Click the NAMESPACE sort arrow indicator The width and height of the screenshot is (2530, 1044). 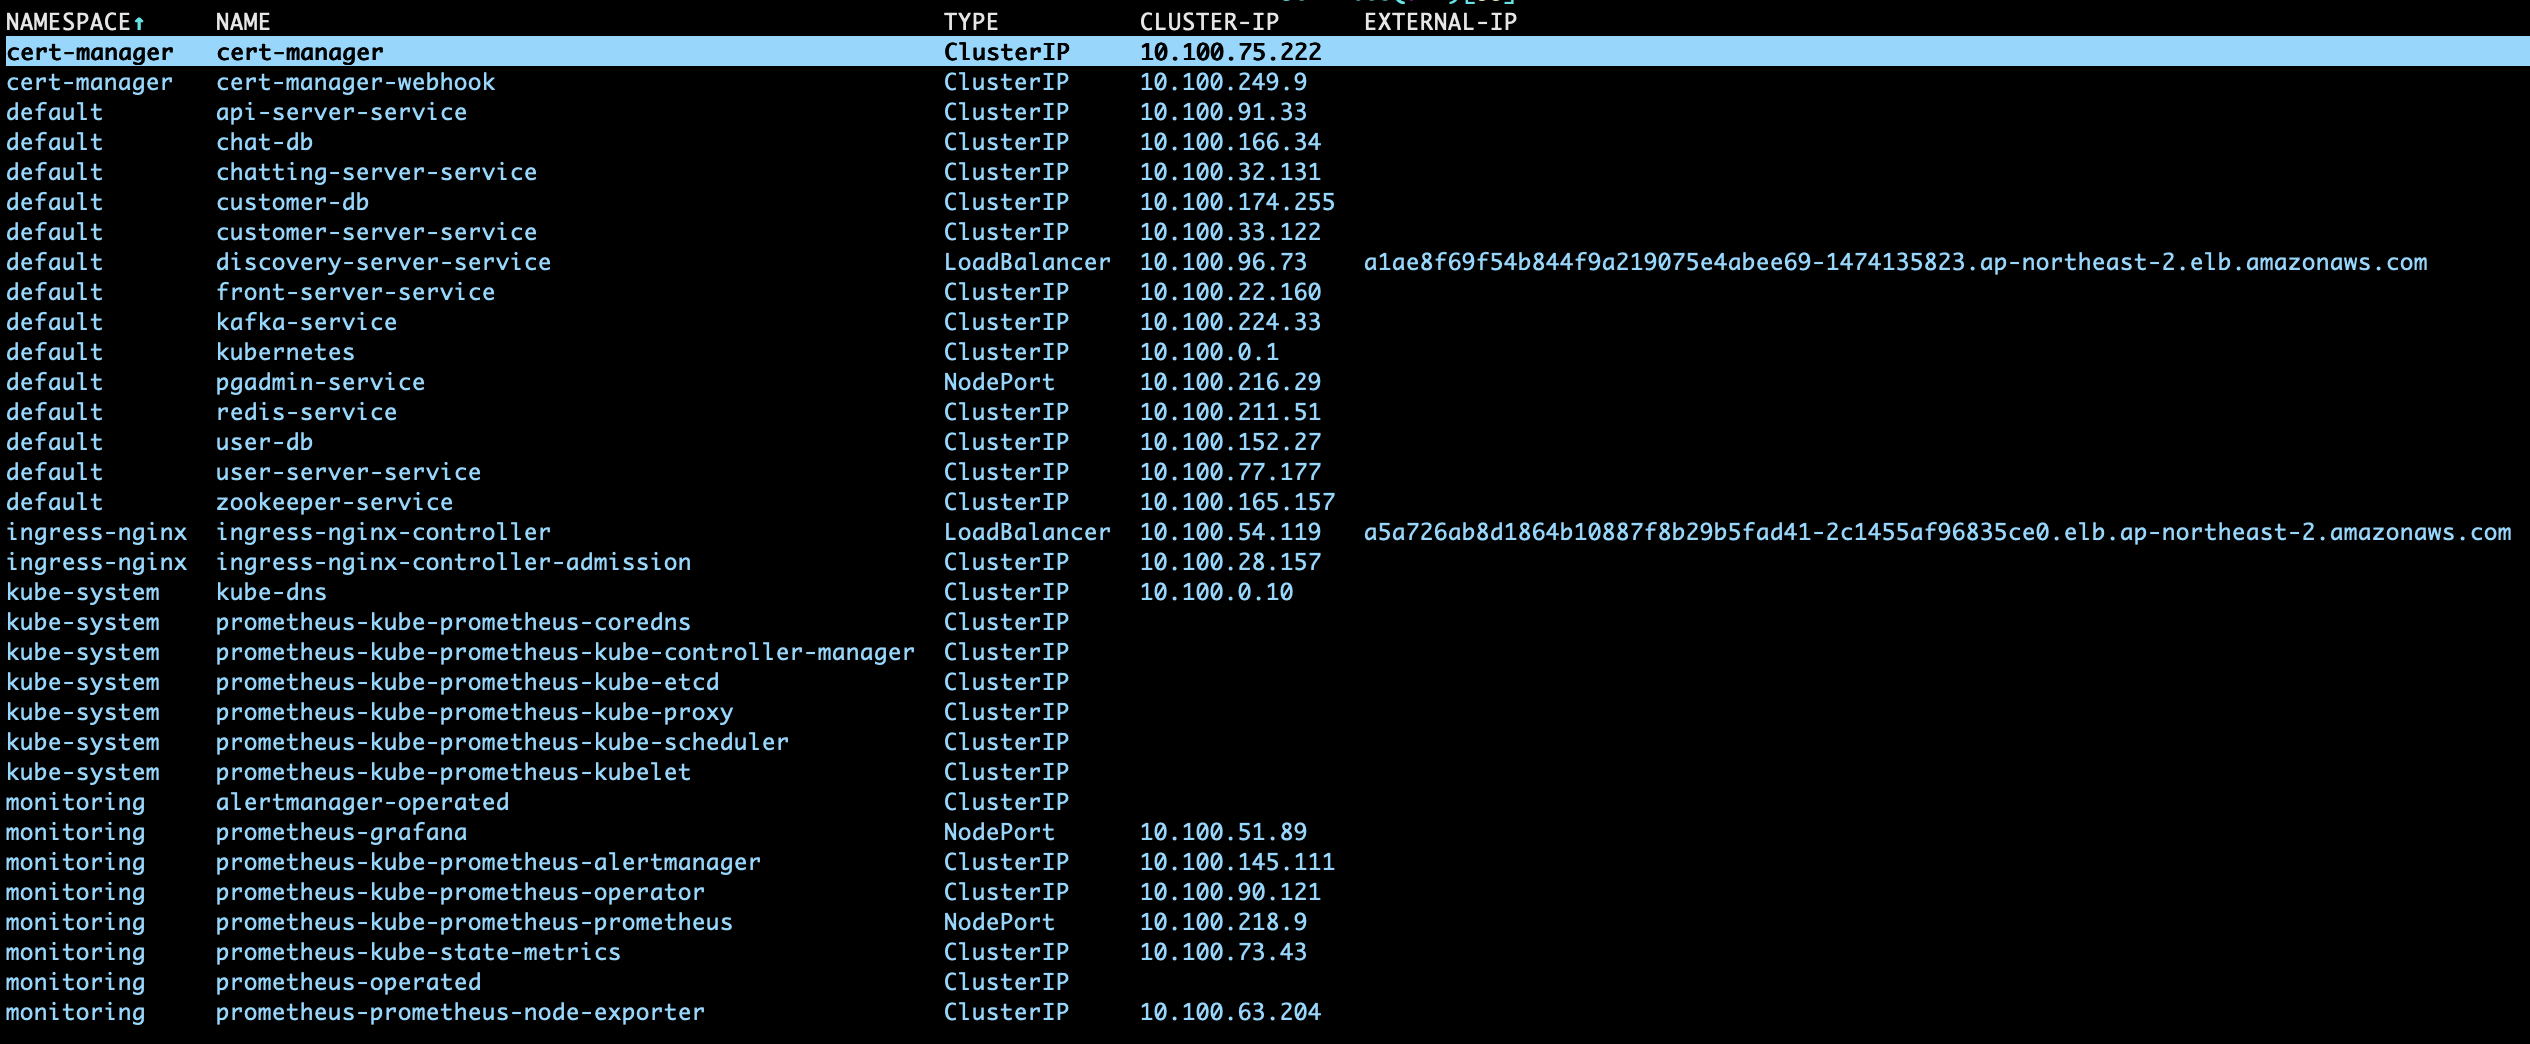(x=139, y=23)
